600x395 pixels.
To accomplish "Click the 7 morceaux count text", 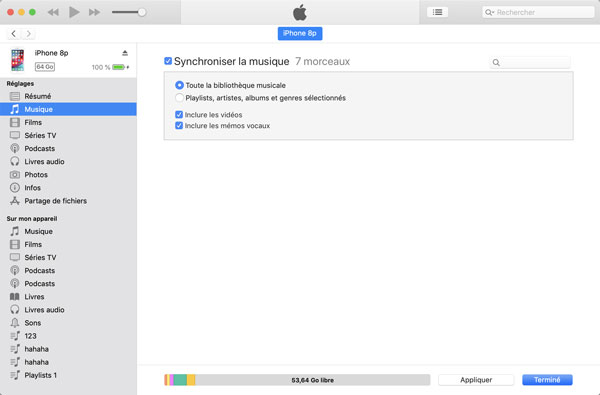I will point(323,61).
